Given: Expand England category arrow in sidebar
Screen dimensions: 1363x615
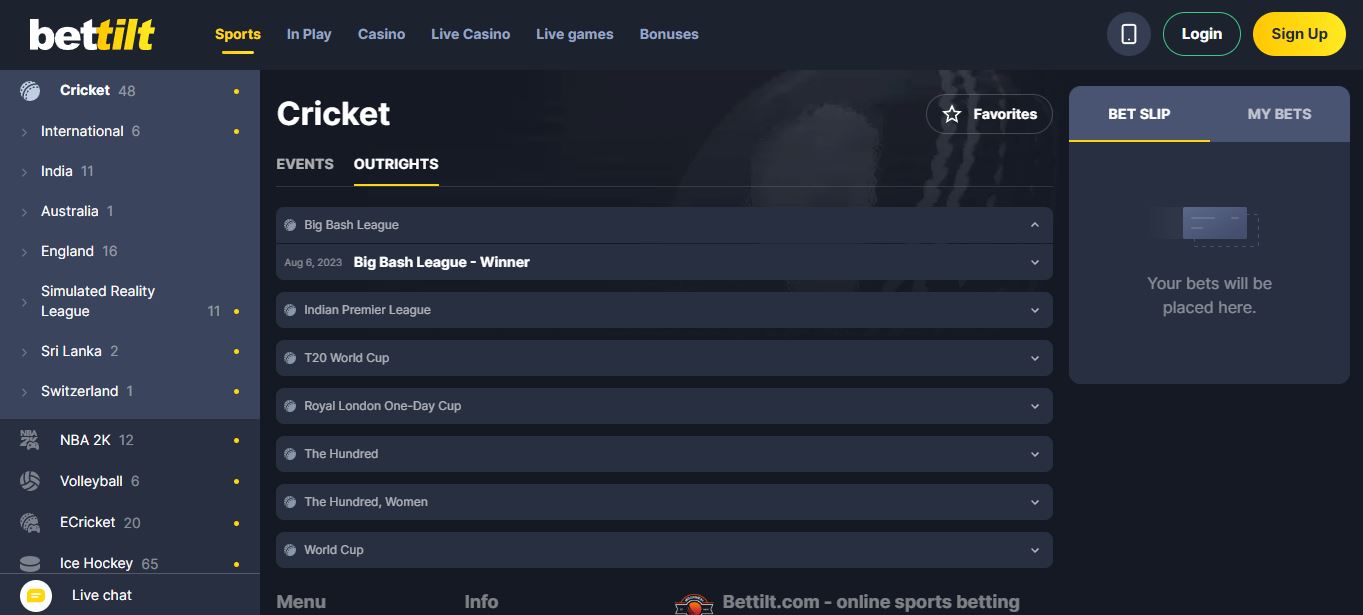Looking at the screenshot, I should [24, 252].
